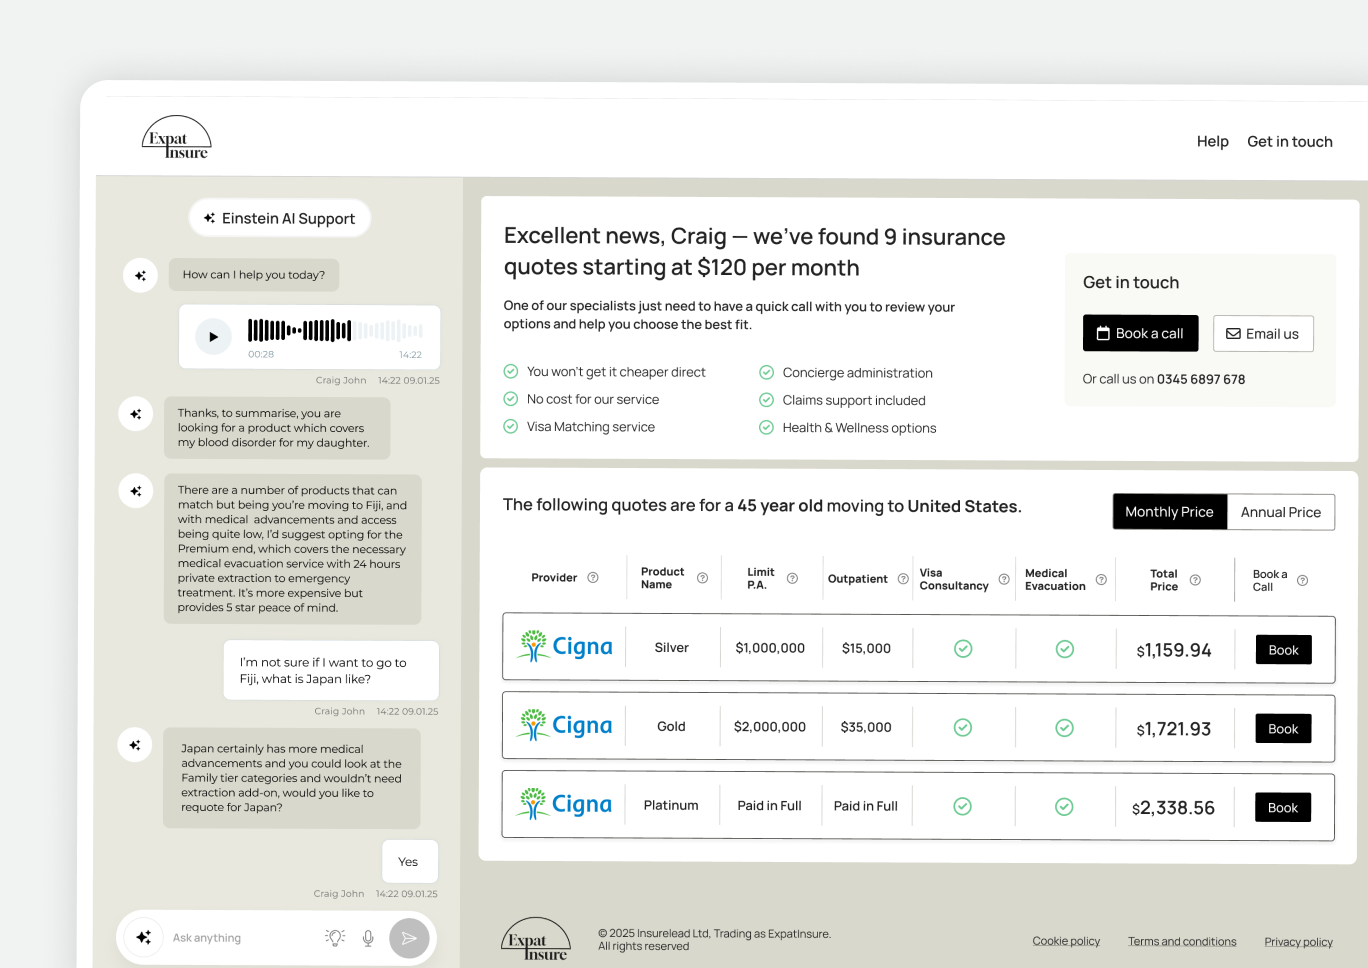The image size is (1368, 968).
Task: Open the Privacy policy link
Action: (x=1298, y=942)
